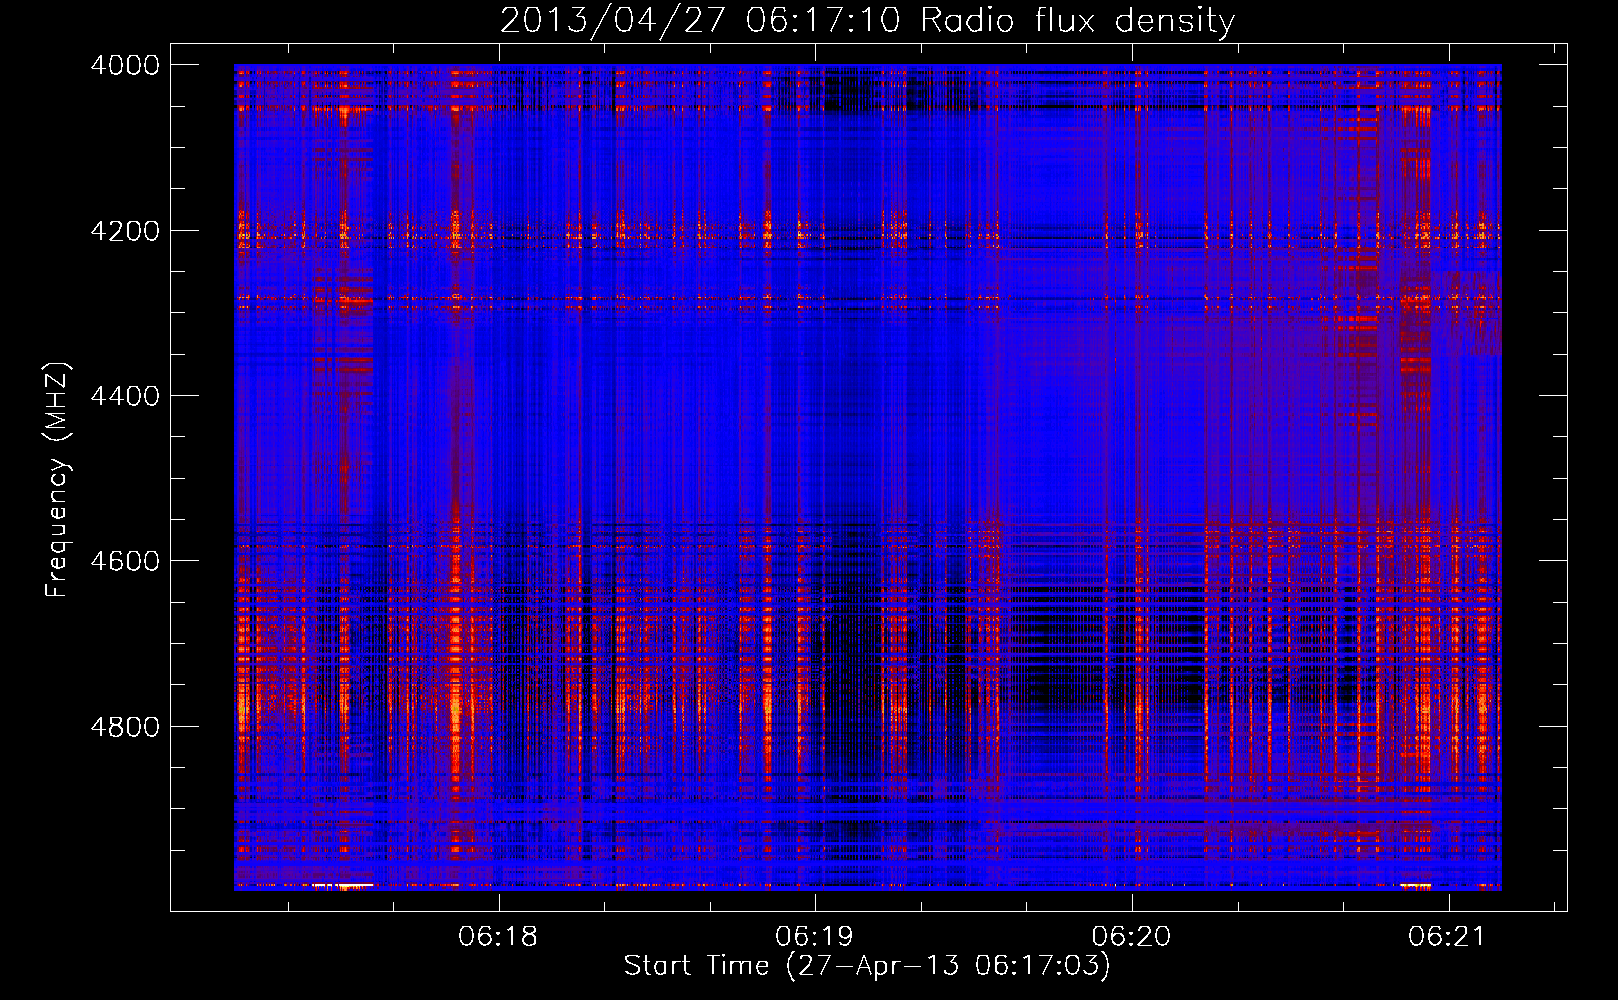Click the 06:21 time tick label
Screen dimensions: 1618x1000
pos(1448,937)
